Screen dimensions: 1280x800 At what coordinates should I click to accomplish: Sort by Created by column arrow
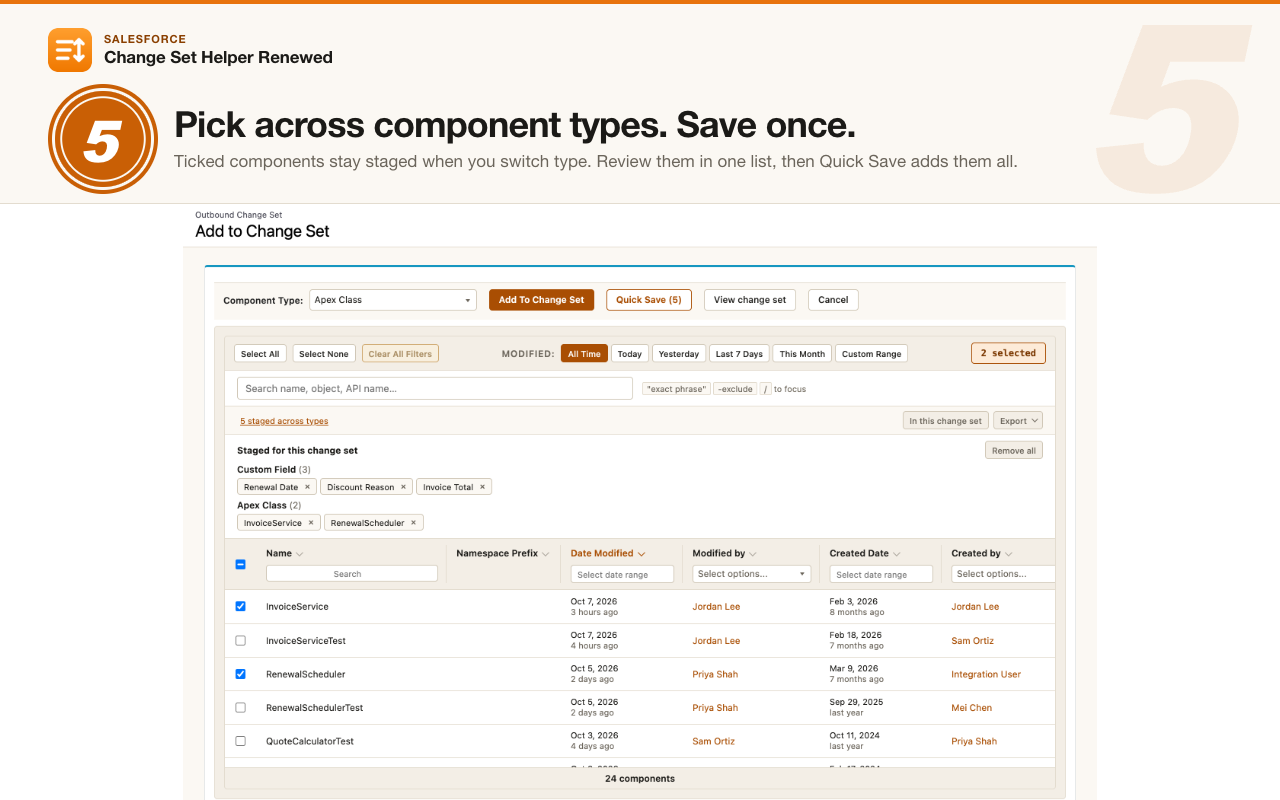click(x=1009, y=554)
